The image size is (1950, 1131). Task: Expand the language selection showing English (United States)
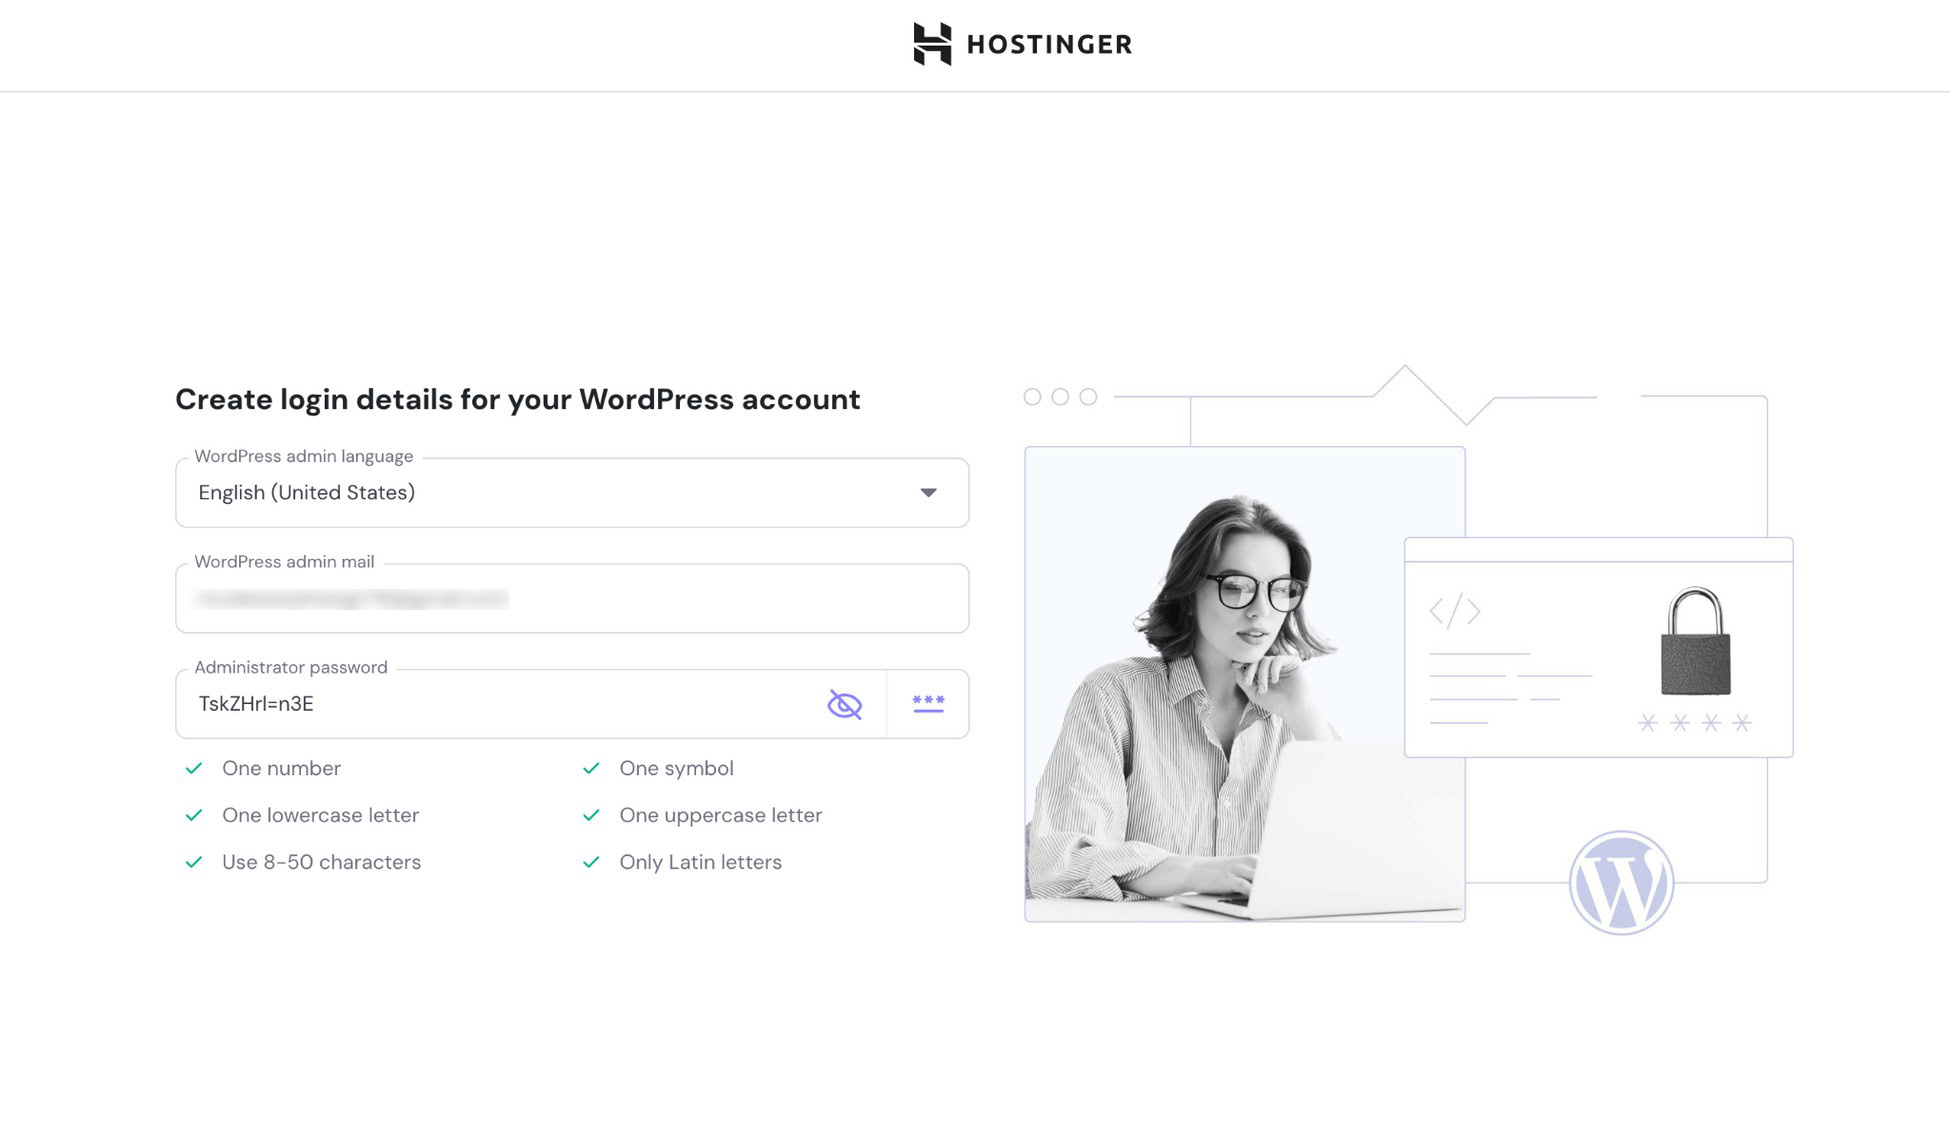tap(570, 492)
